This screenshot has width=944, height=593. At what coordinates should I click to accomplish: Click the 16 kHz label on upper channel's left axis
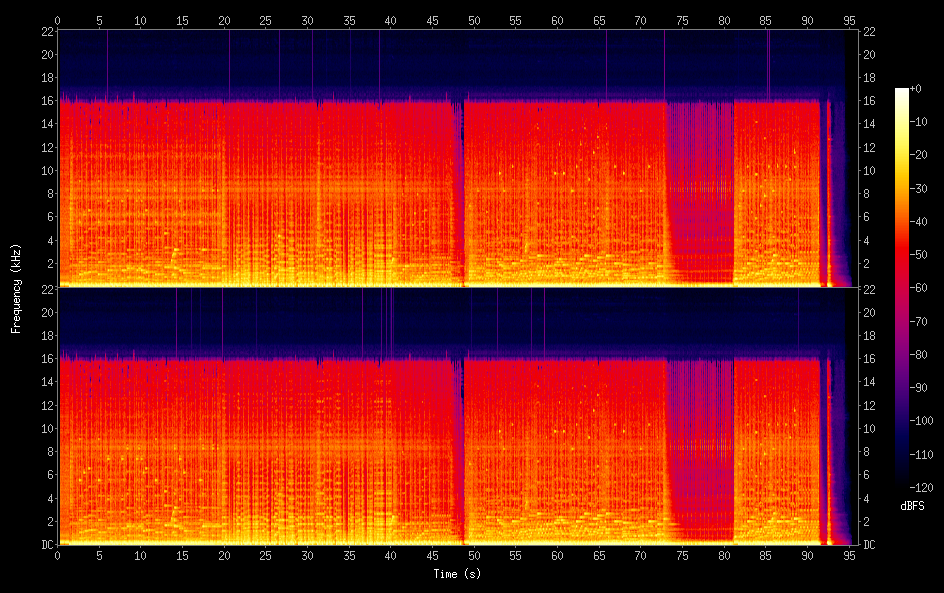(45, 101)
